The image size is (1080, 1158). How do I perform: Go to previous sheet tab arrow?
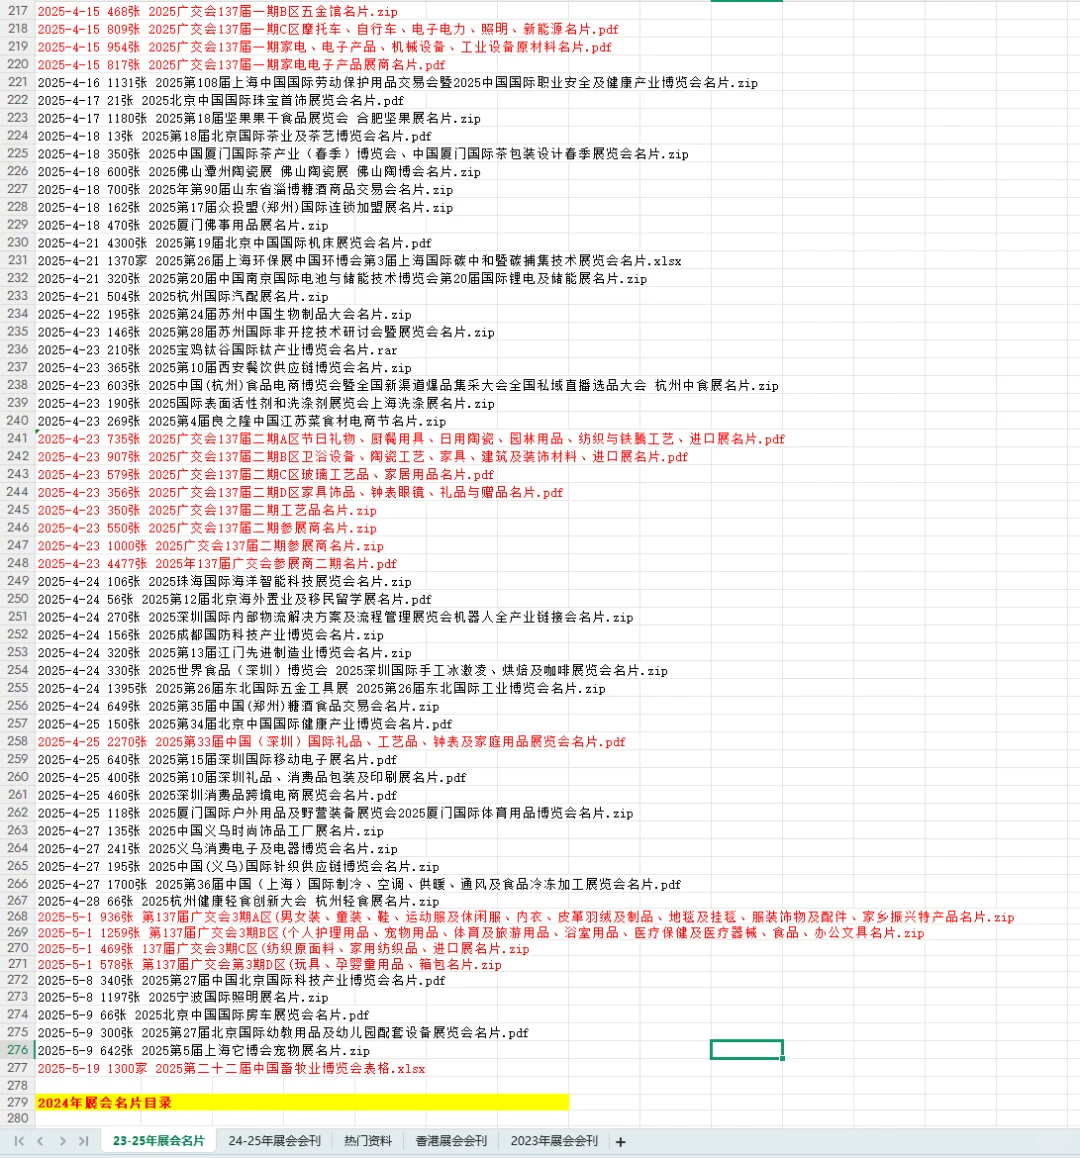[41, 1141]
